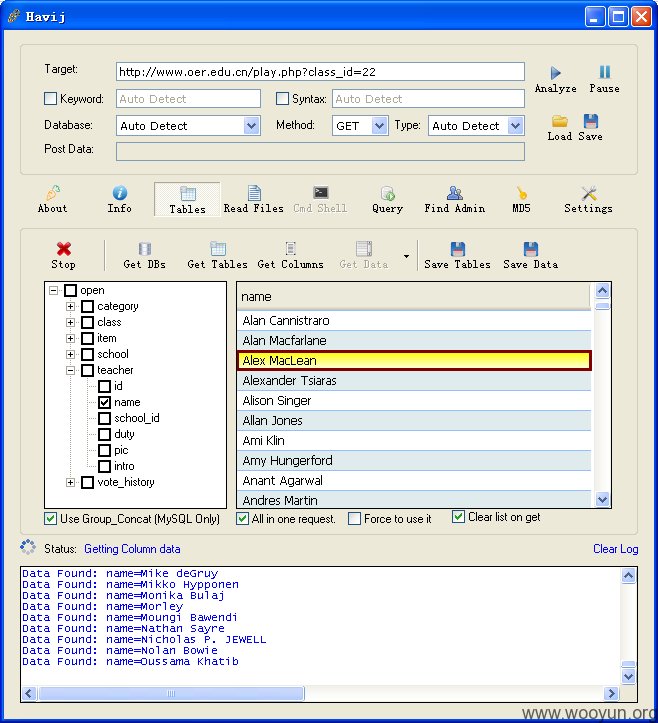Screen dimensions: 658x723
Task: Select the Alan Cannistraro row
Action: [x=414, y=320]
